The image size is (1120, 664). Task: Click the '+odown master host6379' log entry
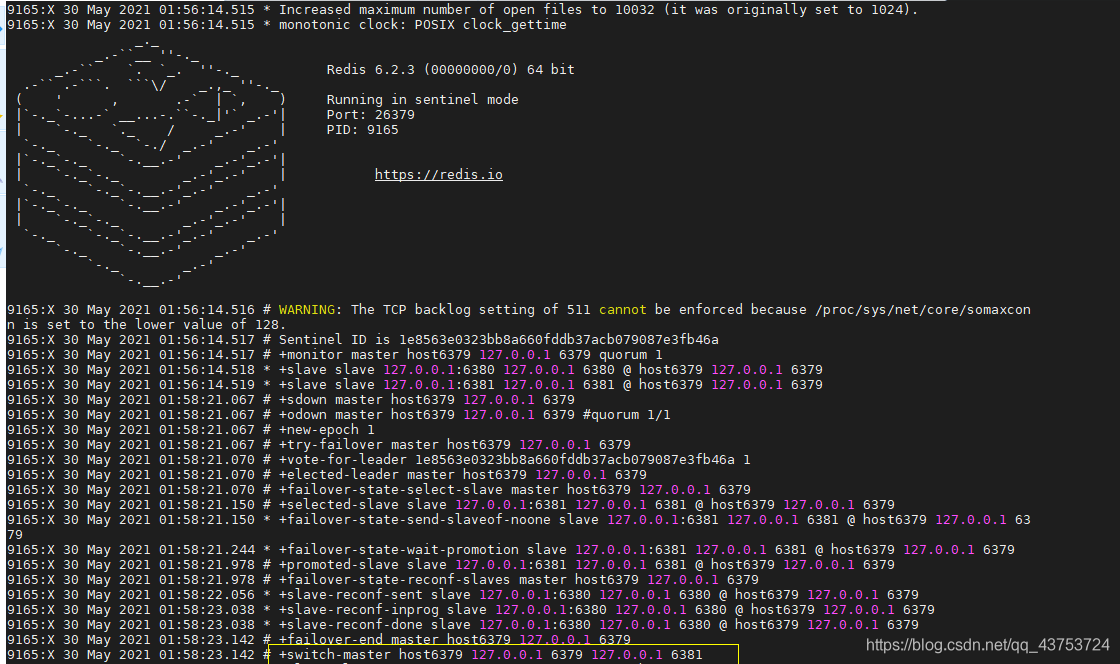(x=339, y=415)
